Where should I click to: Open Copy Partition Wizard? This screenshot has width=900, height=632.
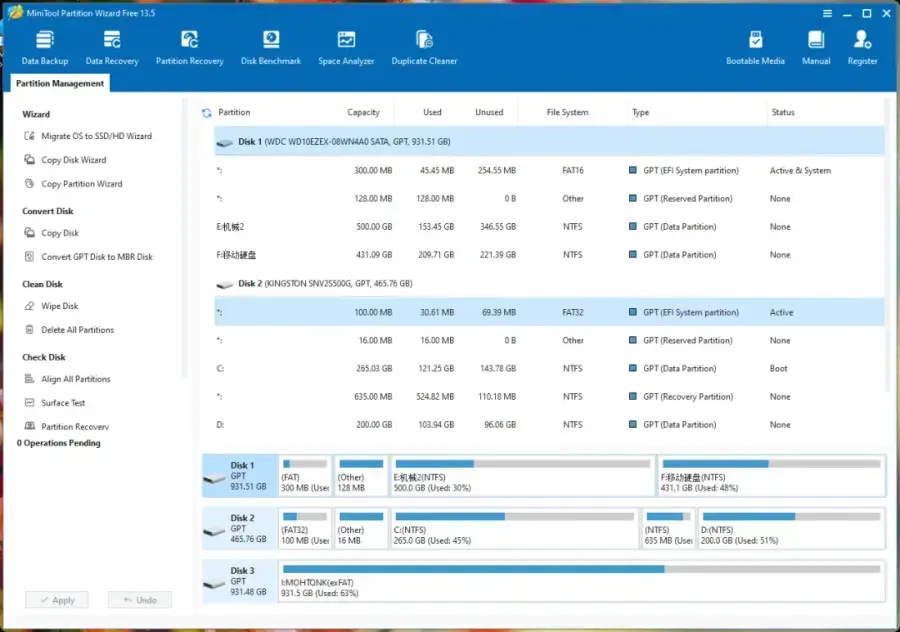[x=73, y=184]
